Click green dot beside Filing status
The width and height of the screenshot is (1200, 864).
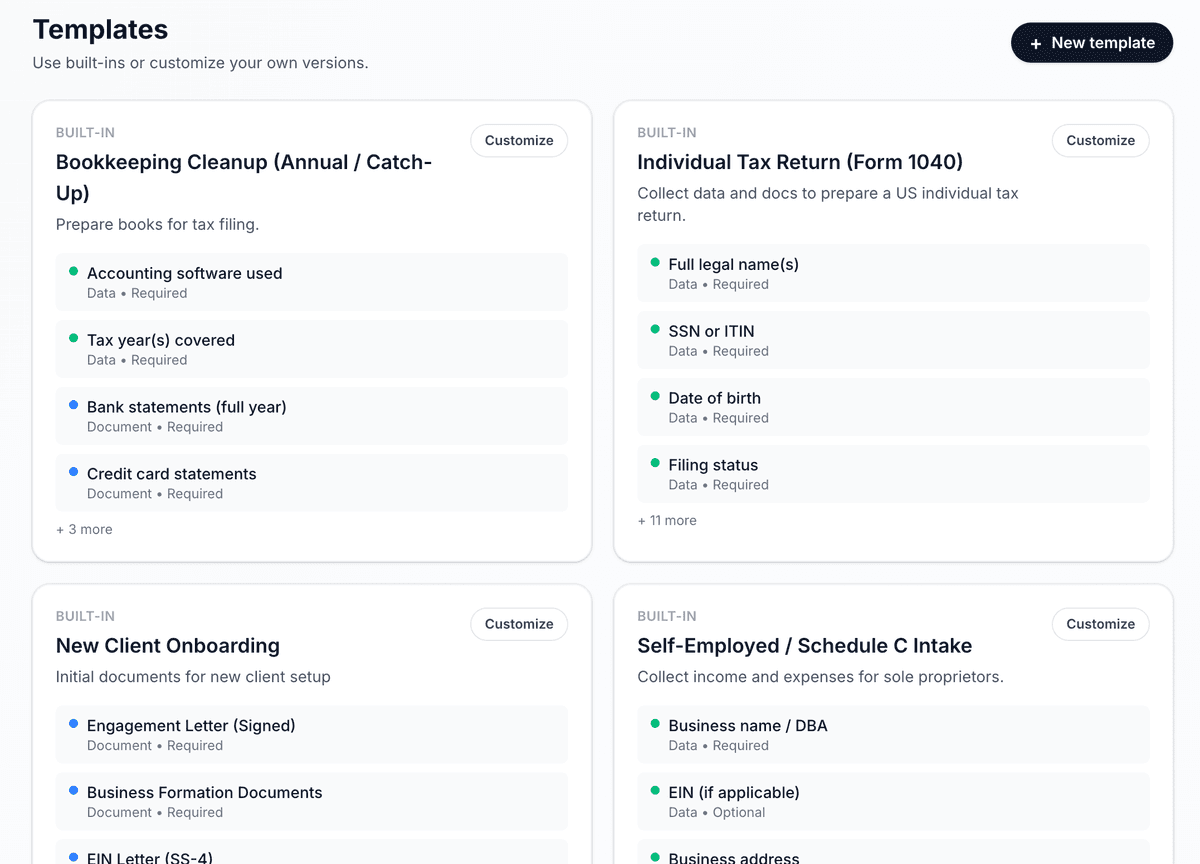click(x=655, y=464)
